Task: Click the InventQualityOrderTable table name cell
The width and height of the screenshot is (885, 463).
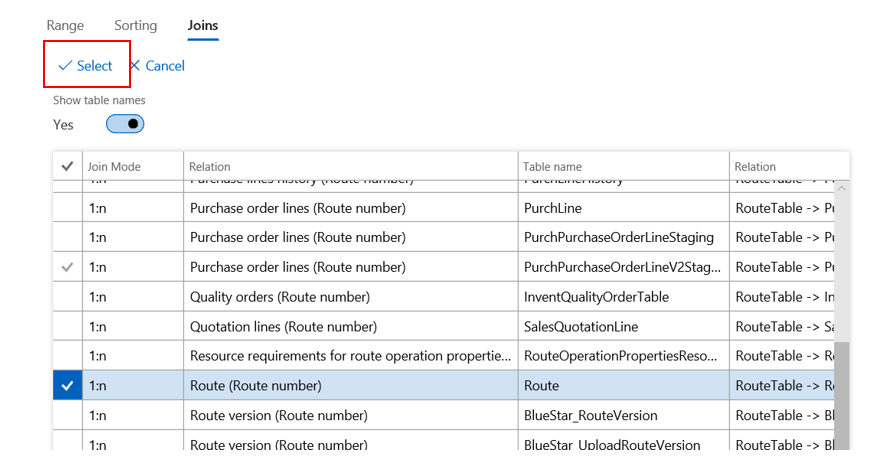Action: 596,297
